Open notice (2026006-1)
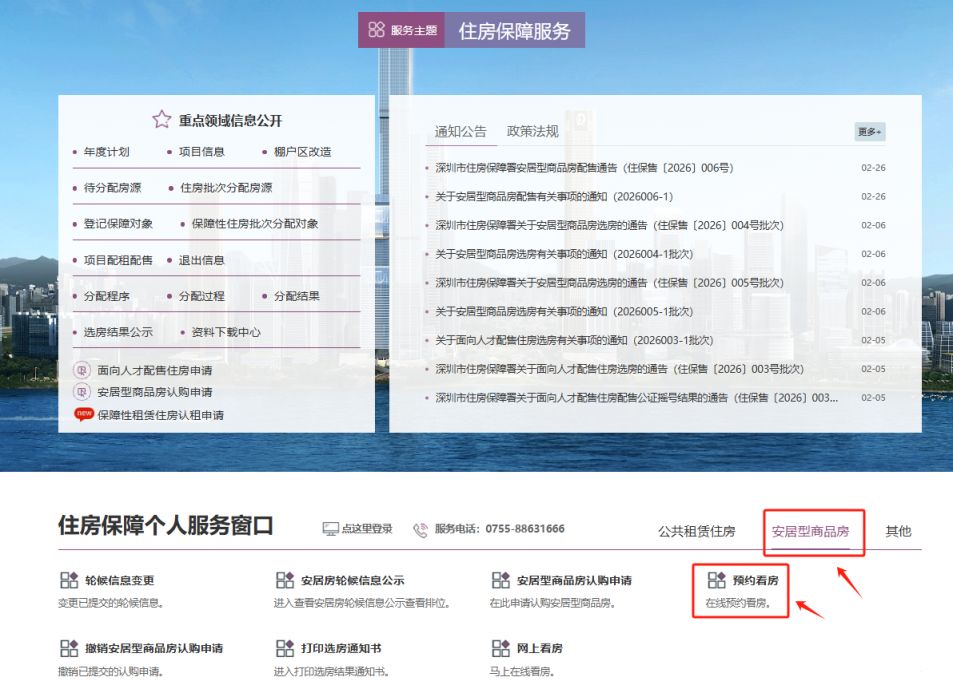This screenshot has width=953, height=689. tap(554, 196)
